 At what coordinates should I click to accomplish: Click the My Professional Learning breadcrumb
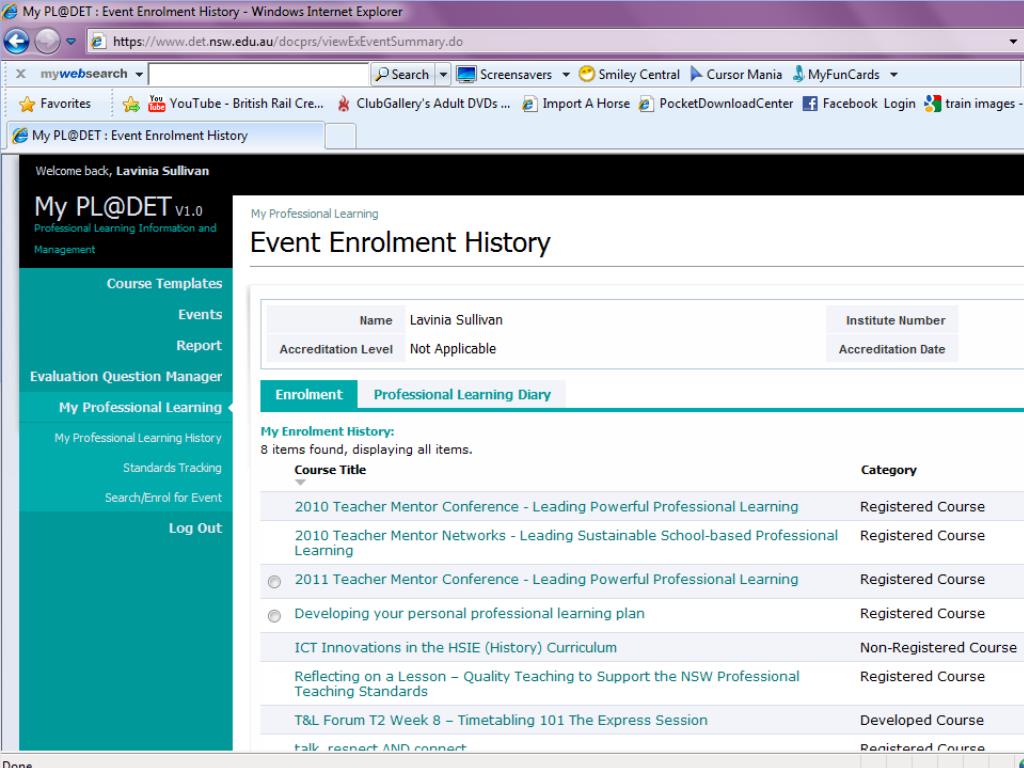pyautogui.click(x=314, y=214)
